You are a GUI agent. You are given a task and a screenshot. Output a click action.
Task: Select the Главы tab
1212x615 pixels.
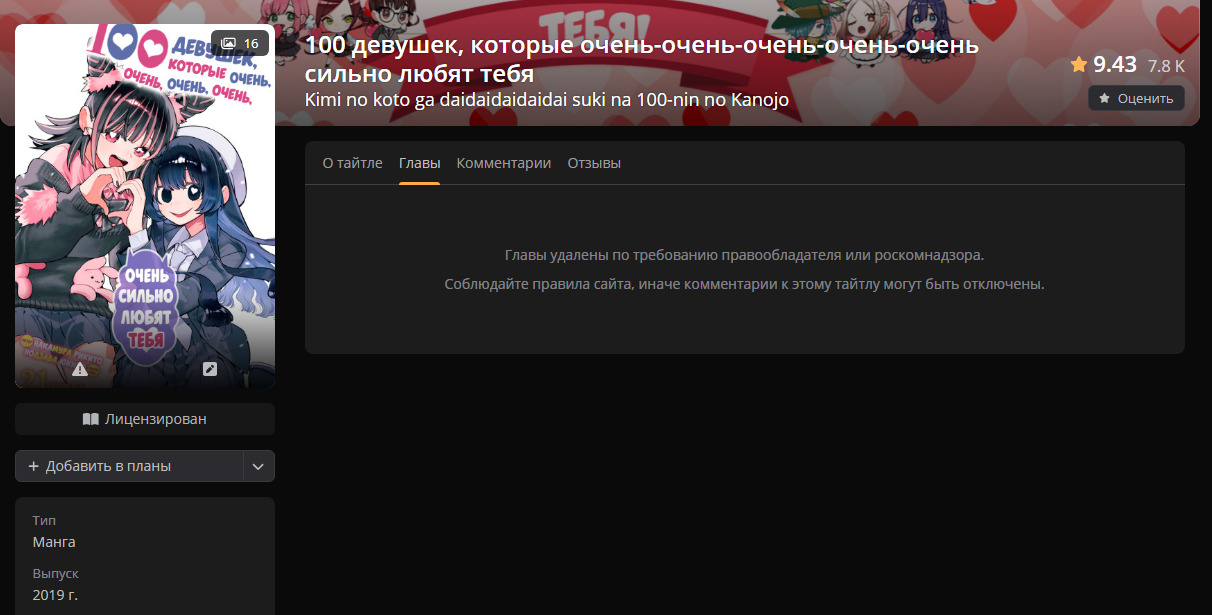(419, 163)
